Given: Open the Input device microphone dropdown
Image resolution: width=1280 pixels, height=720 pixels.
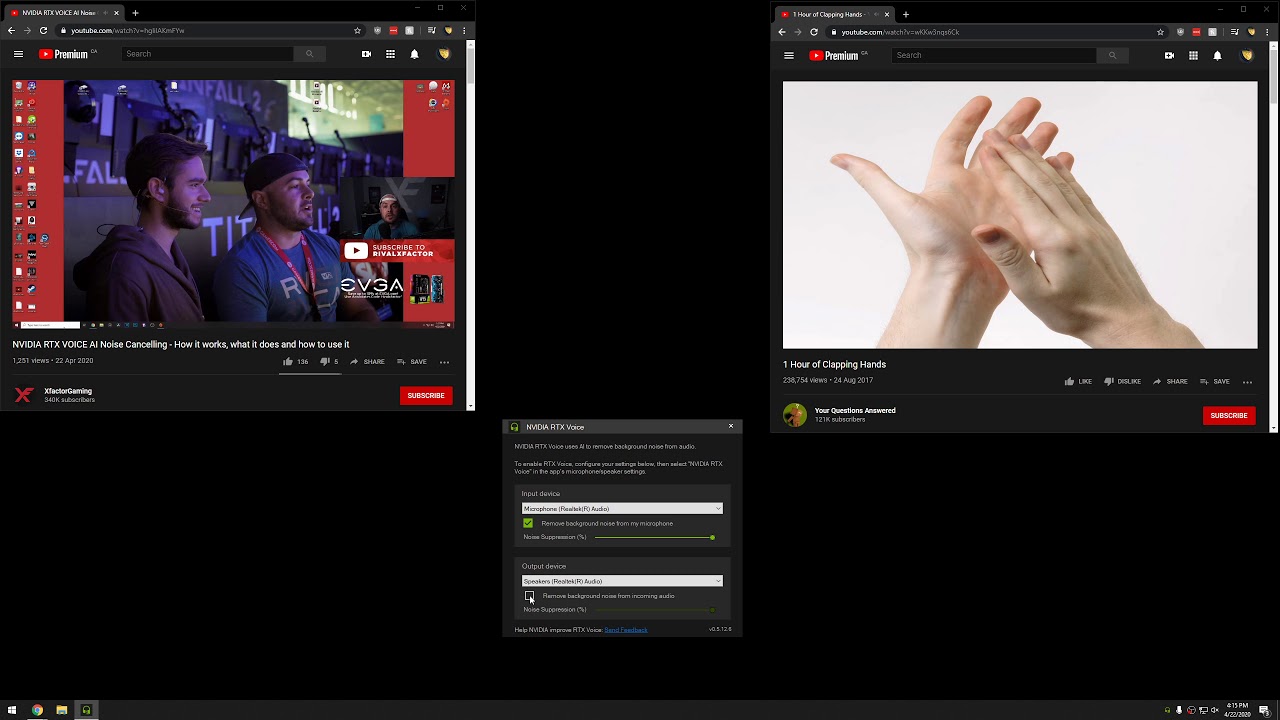Looking at the screenshot, I should (622, 509).
